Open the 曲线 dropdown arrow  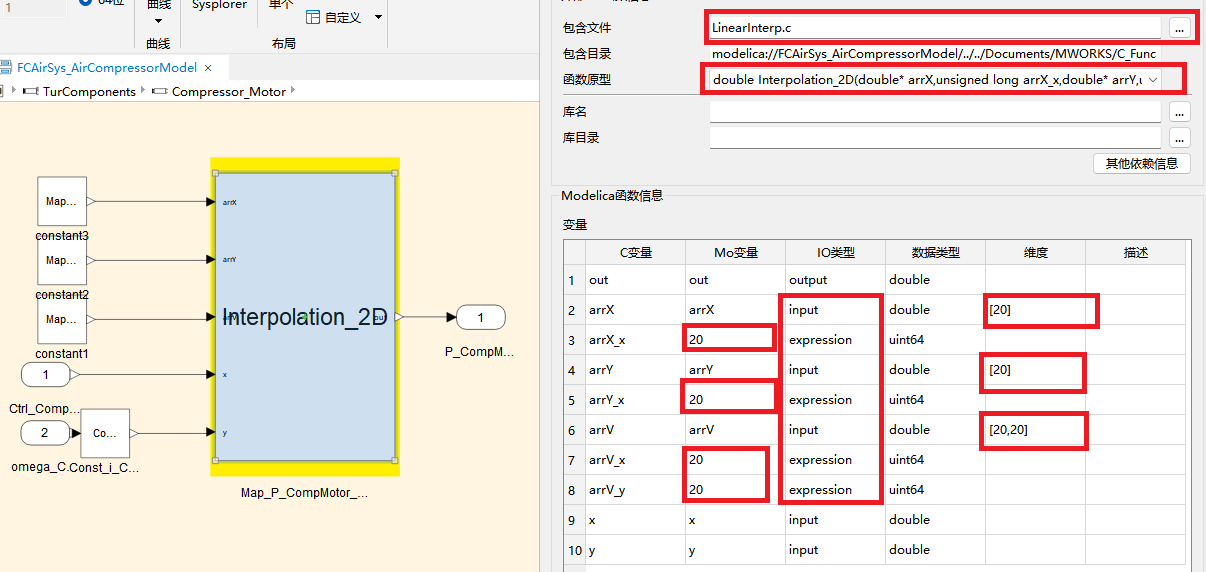point(158,21)
